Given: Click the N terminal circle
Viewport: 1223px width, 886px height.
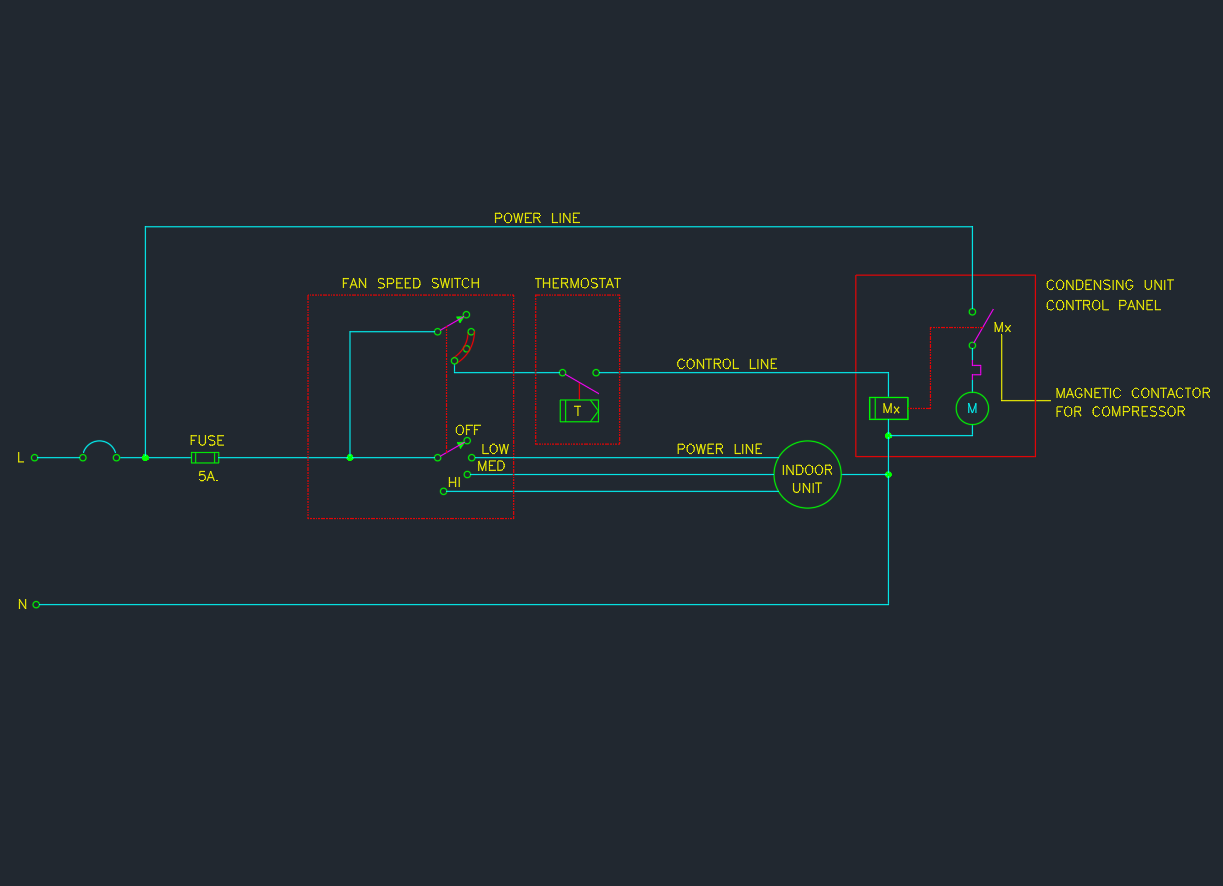Looking at the screenshot, I should [x=36, y=604].
